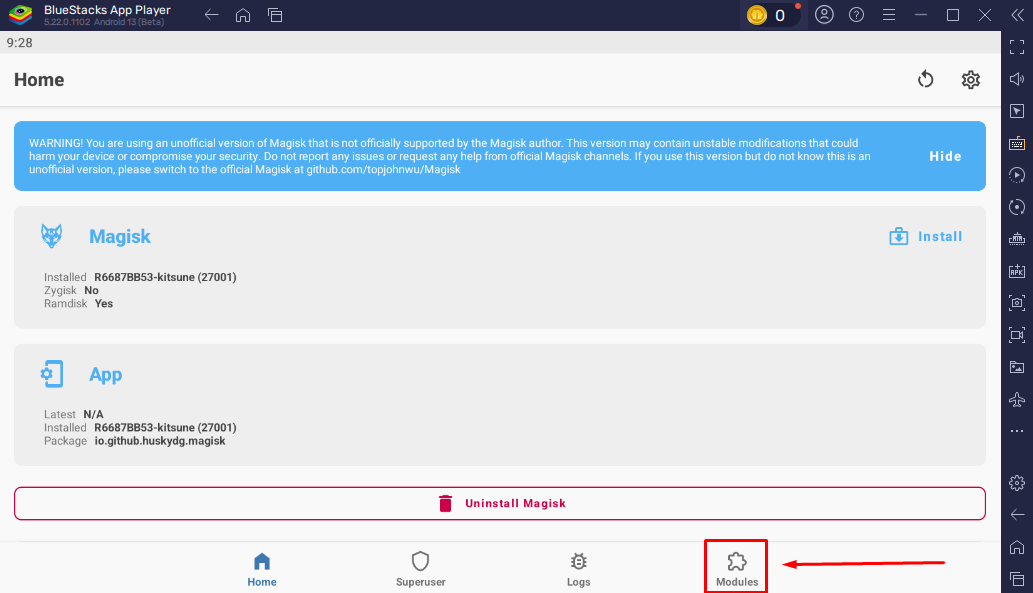Click the sync circular icon in sidebar

(1017, 207)
